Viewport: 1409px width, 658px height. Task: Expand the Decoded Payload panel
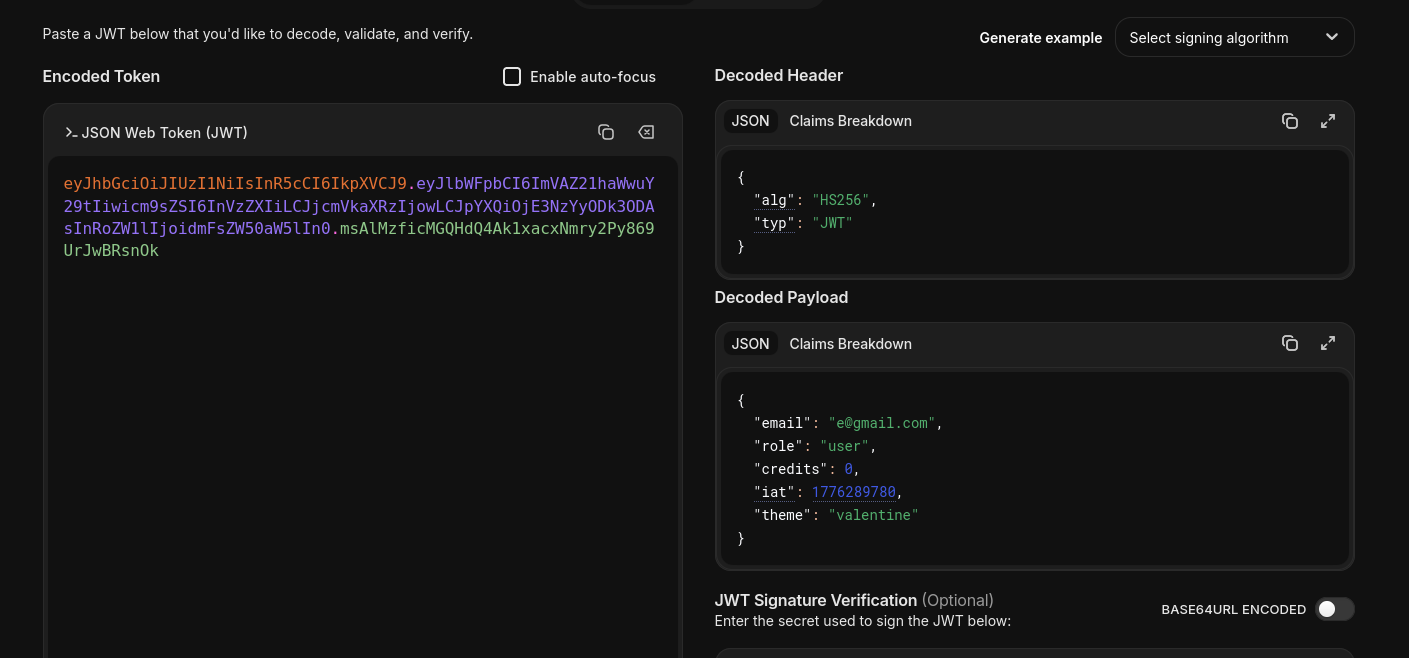point(1328,343)
